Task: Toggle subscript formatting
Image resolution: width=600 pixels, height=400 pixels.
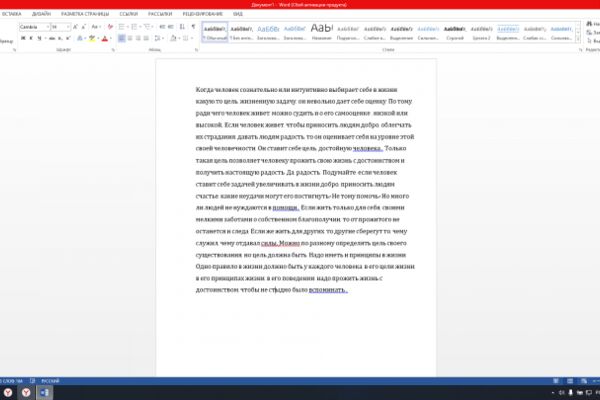Action: [60, 38]
